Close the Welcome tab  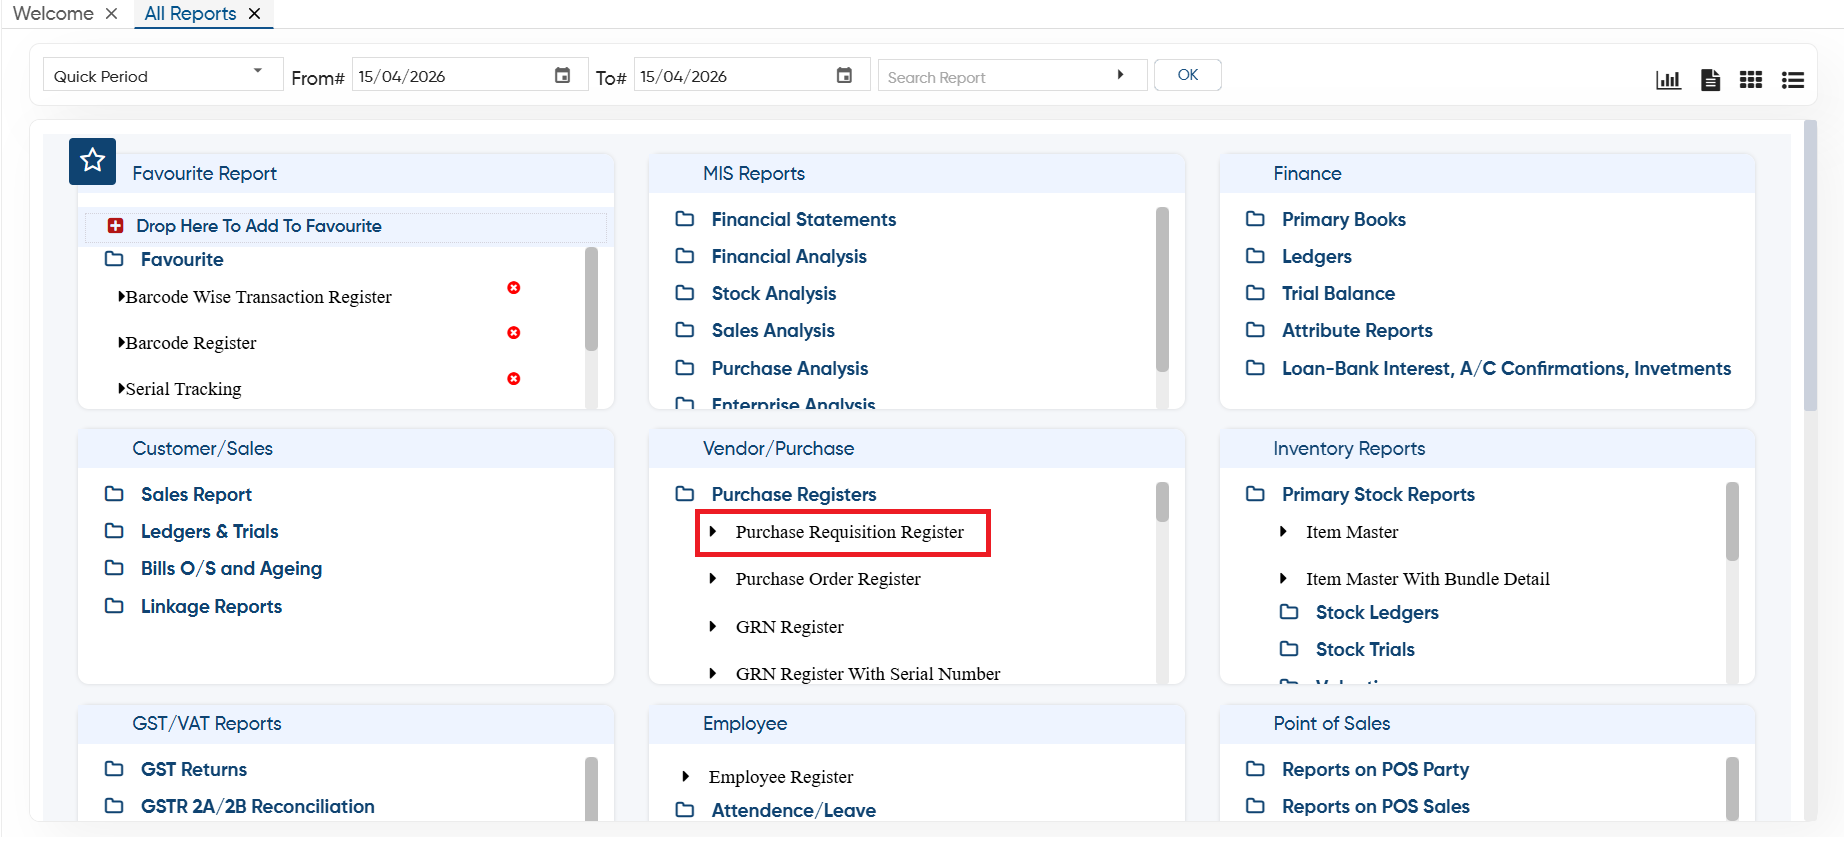coord(111,13)
